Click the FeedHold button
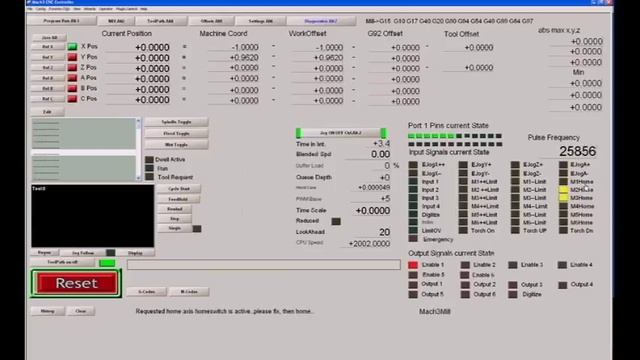This screenshot has width=640, height=360. [x=178, y=199]
